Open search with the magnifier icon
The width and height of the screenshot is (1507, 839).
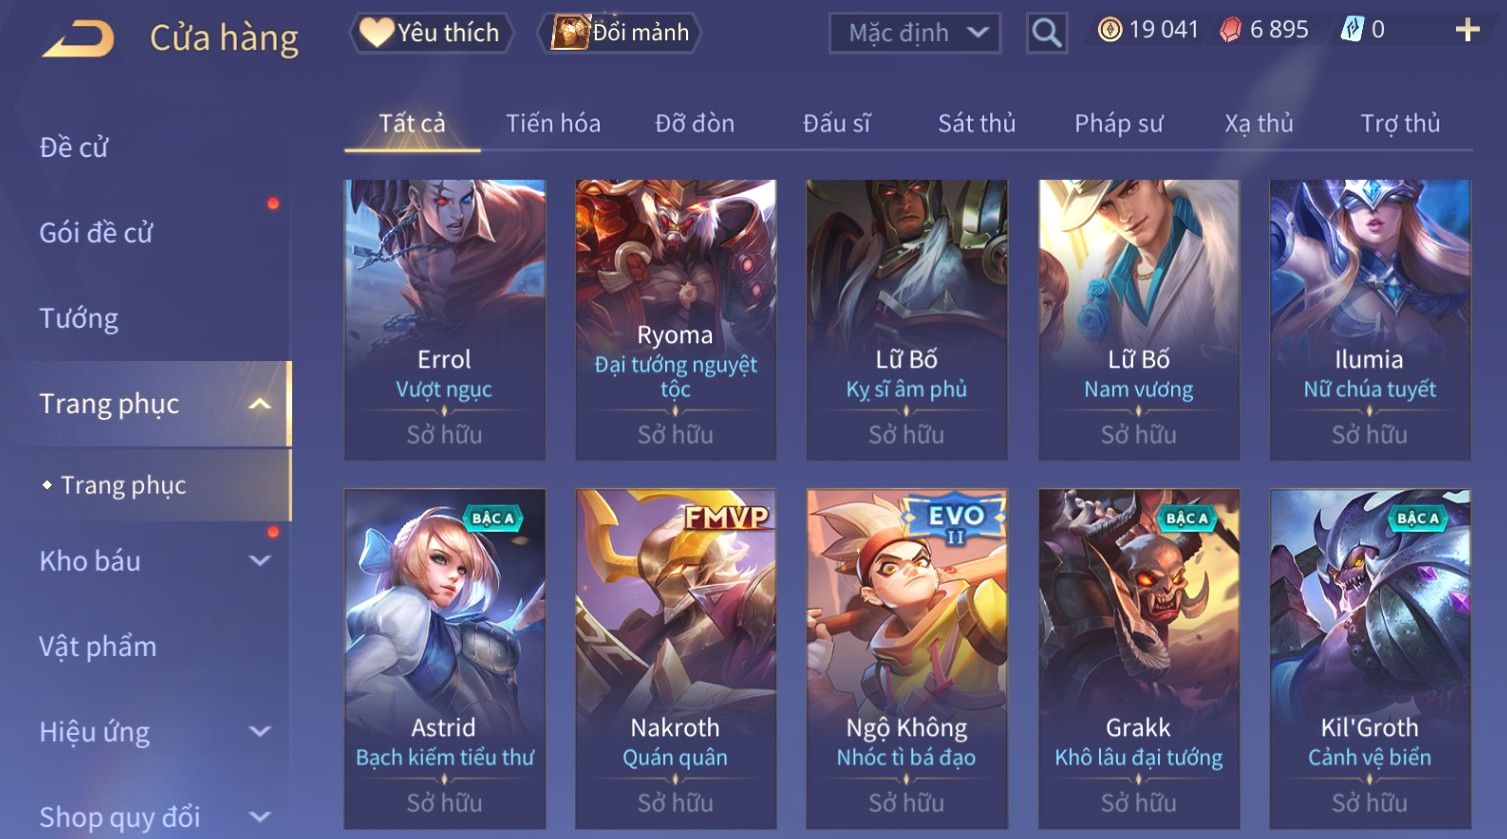[1046, 34]
